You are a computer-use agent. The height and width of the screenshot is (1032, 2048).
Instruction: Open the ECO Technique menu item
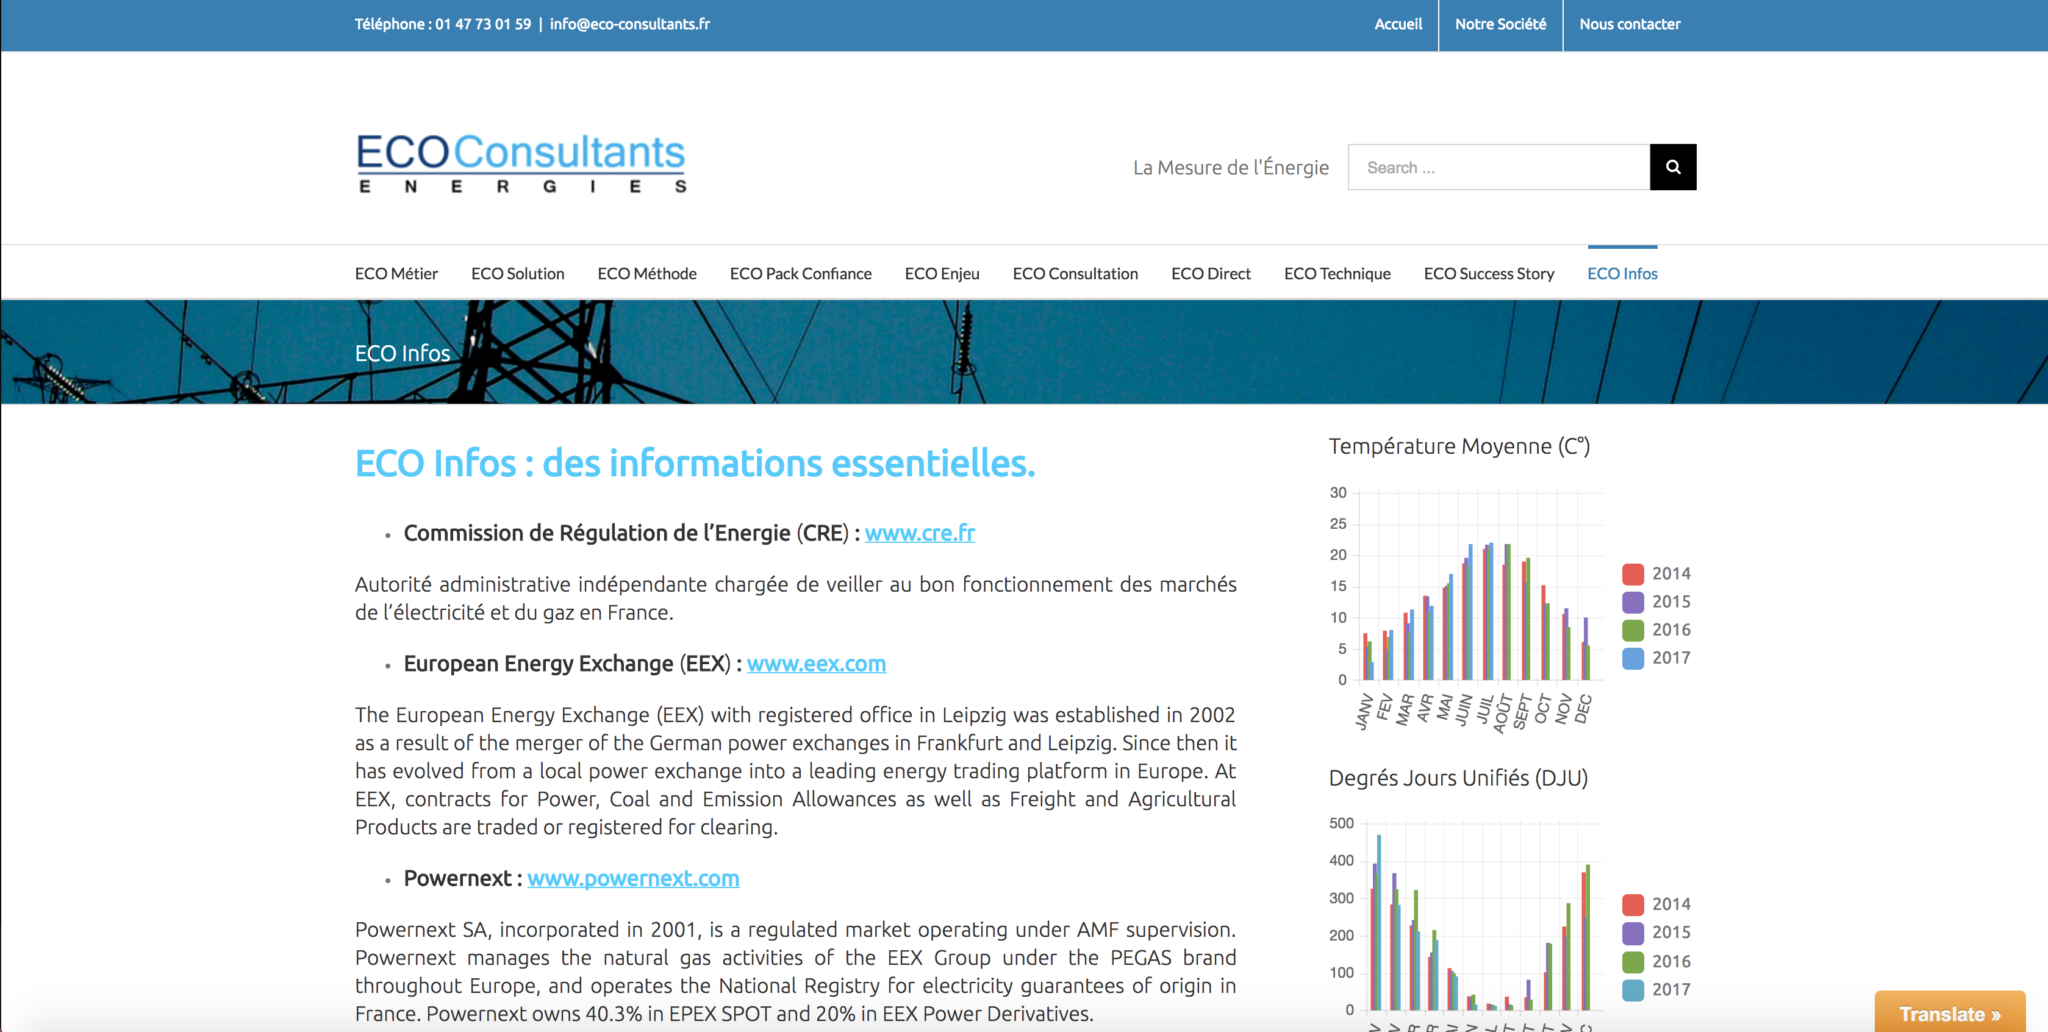tap(1337, 273)
